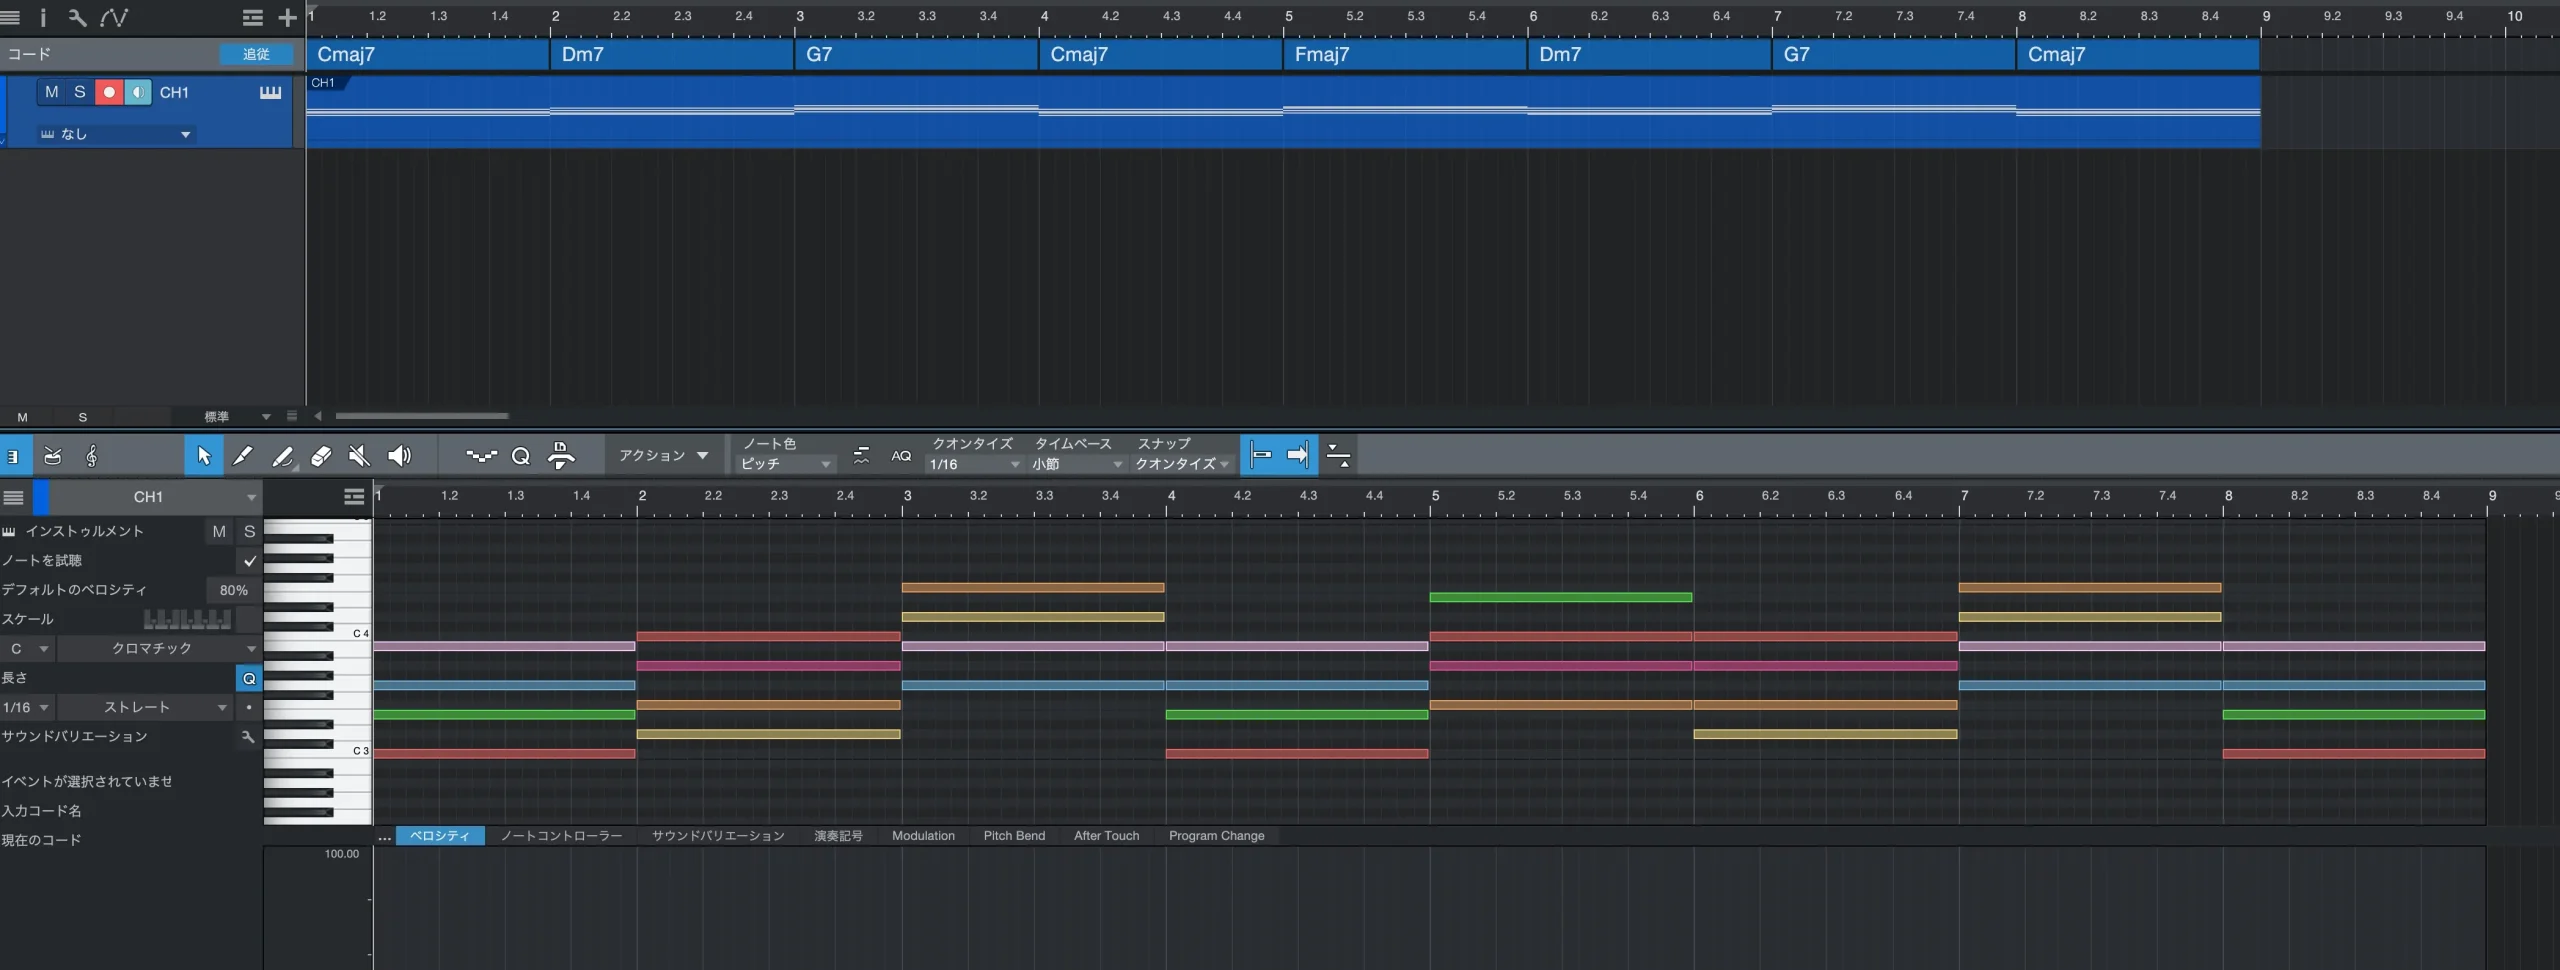
Task: Select the Eraser tool in editor toolbar
Action: (321, 456)
